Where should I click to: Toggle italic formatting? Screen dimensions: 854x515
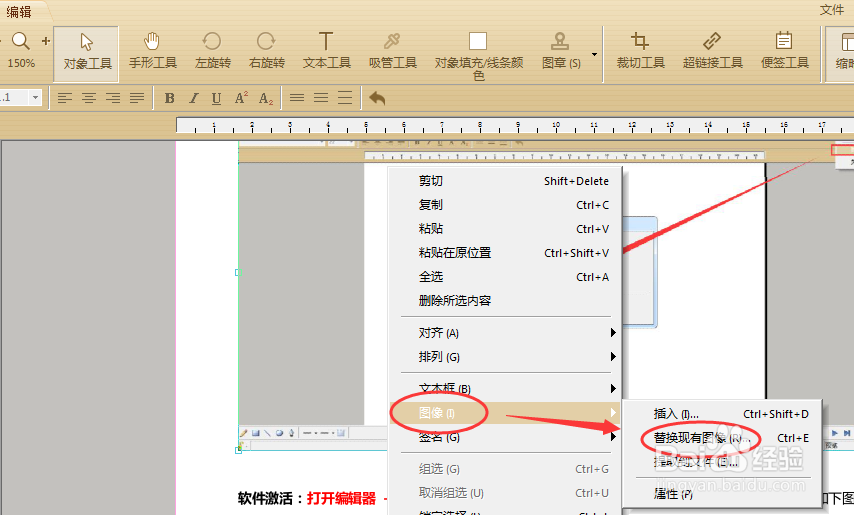(x=193, y=98)
